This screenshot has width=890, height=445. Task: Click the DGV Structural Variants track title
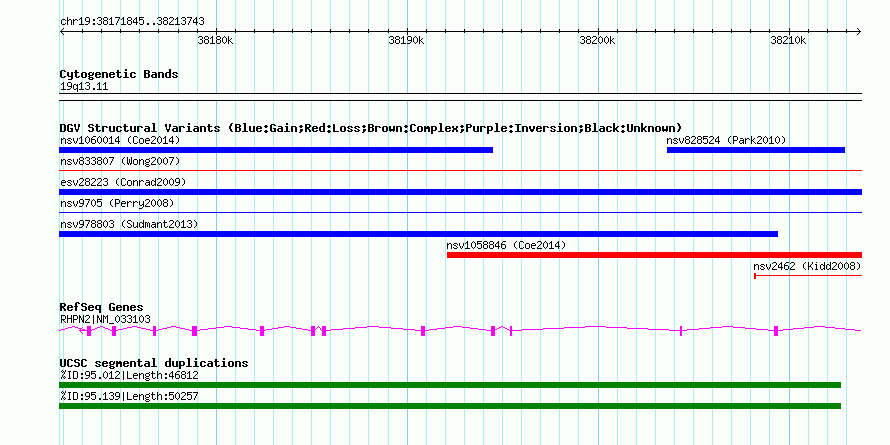[x=371, y=128]
